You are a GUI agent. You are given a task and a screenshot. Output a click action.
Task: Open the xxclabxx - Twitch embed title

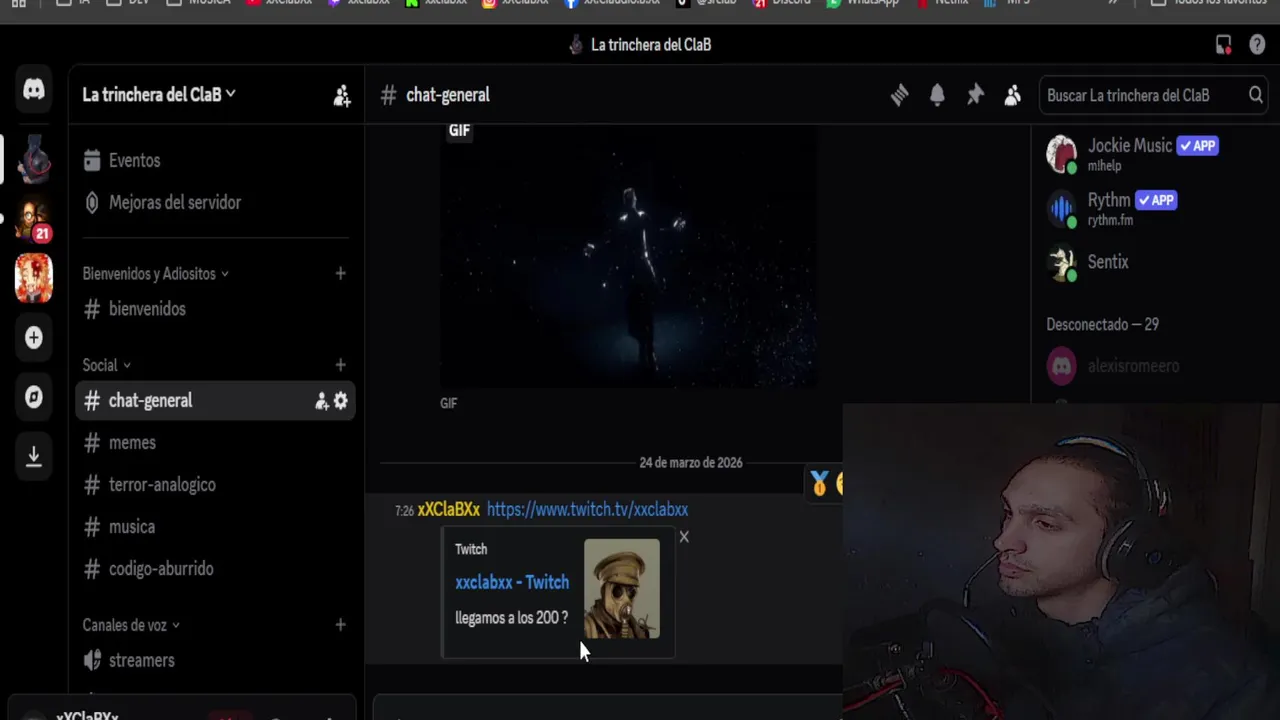(x=512, y=582)
